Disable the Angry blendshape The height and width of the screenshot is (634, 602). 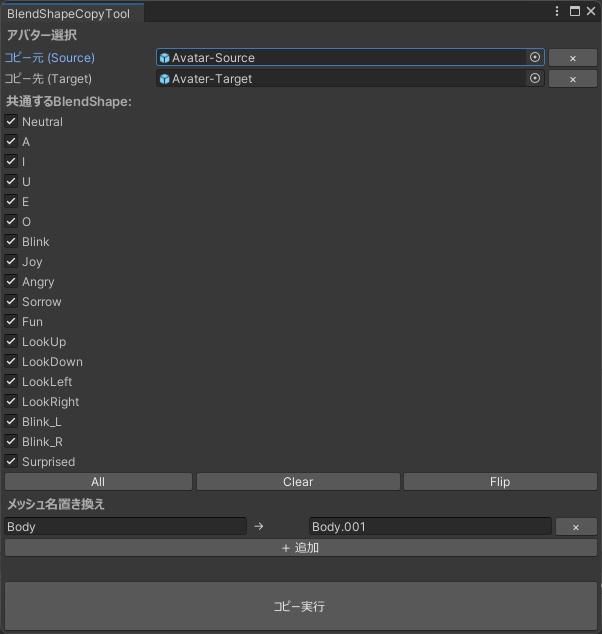pos(11,281)
